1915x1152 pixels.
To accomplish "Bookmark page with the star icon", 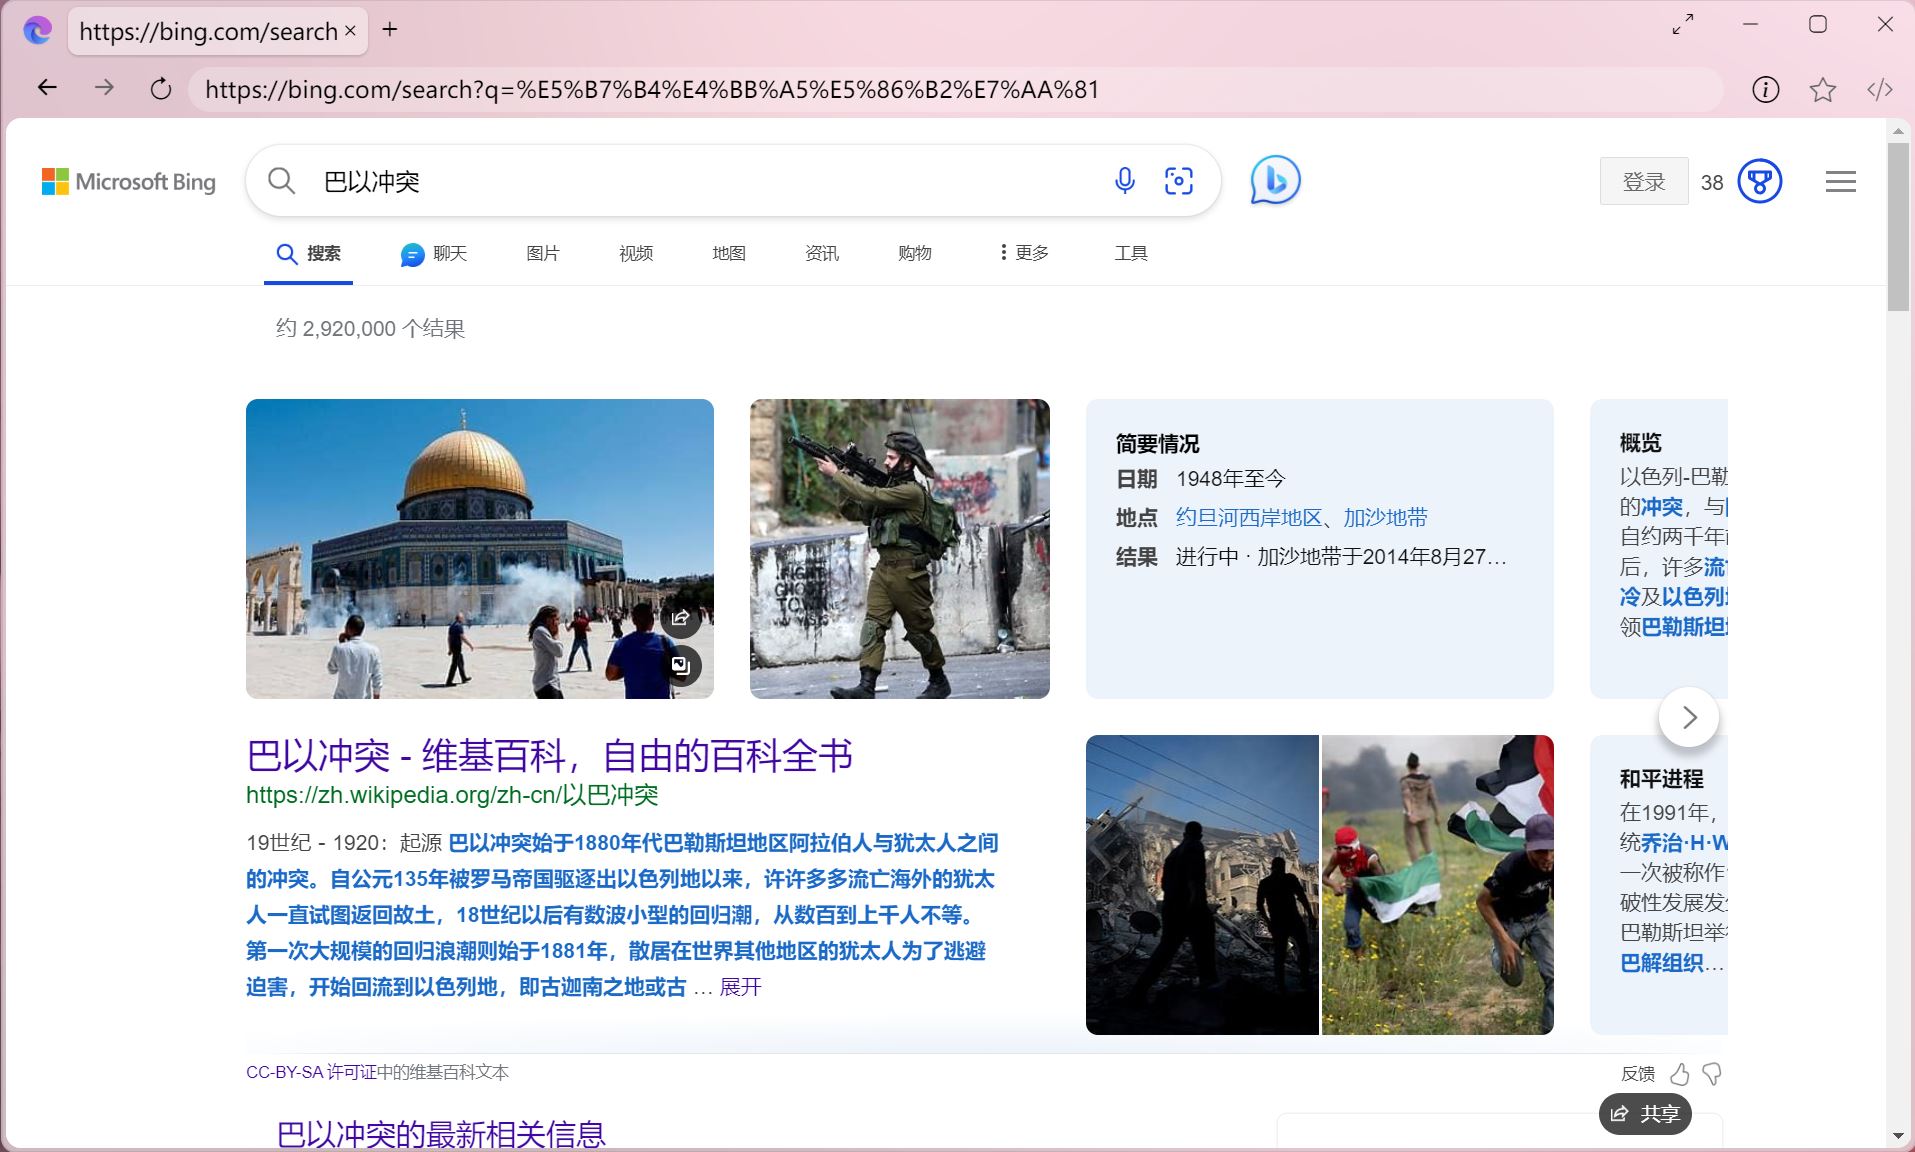I will [1822, 90].
